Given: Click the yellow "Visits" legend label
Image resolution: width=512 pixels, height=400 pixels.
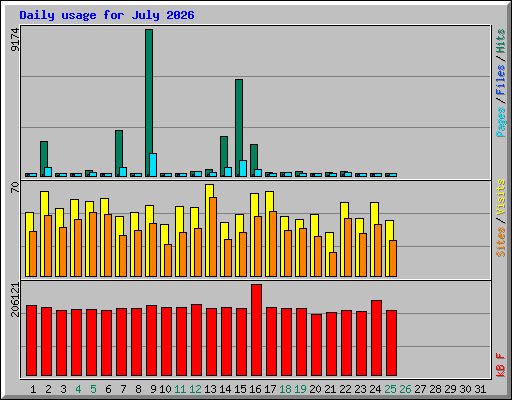Looking at the screenshot, I should (500, 197).
